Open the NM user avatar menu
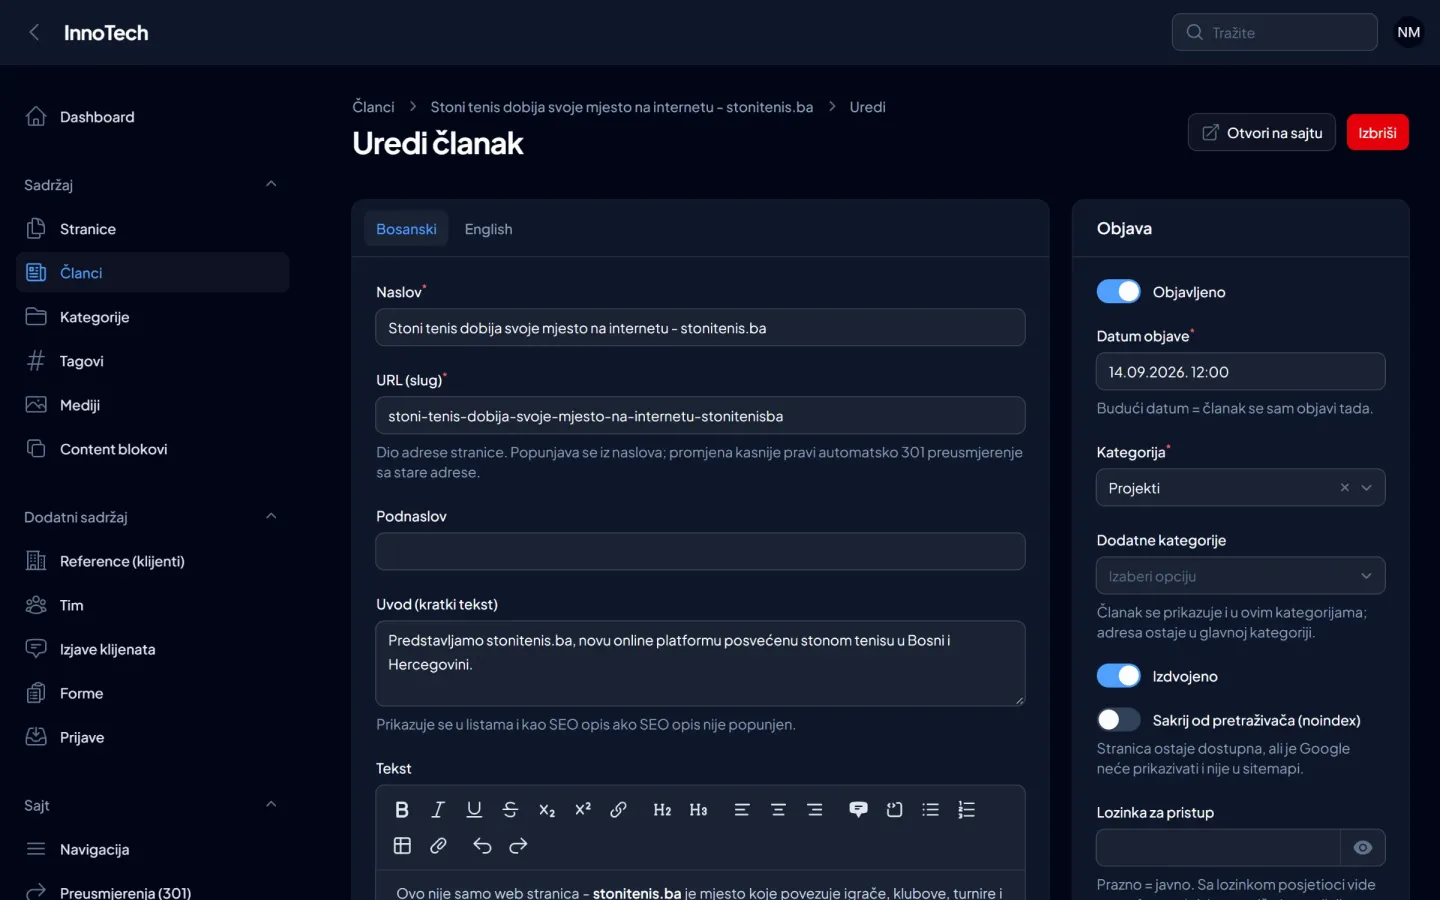Screen dimensions: 1440x900 (1409, 32)
